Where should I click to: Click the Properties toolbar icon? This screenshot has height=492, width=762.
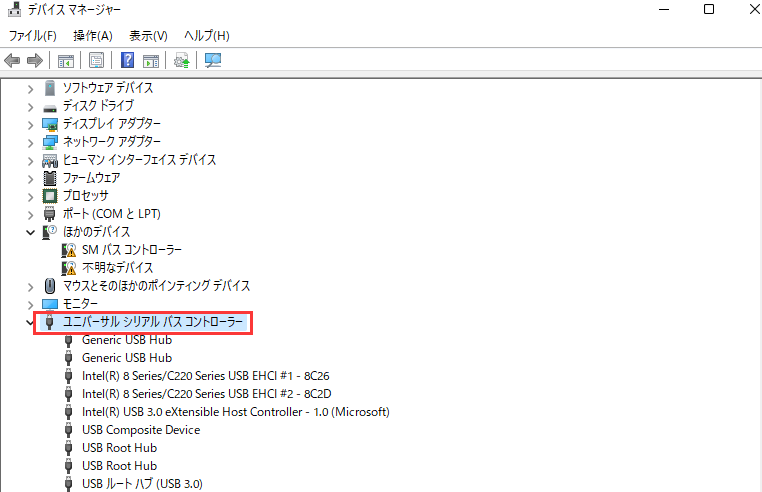point(96,60)
